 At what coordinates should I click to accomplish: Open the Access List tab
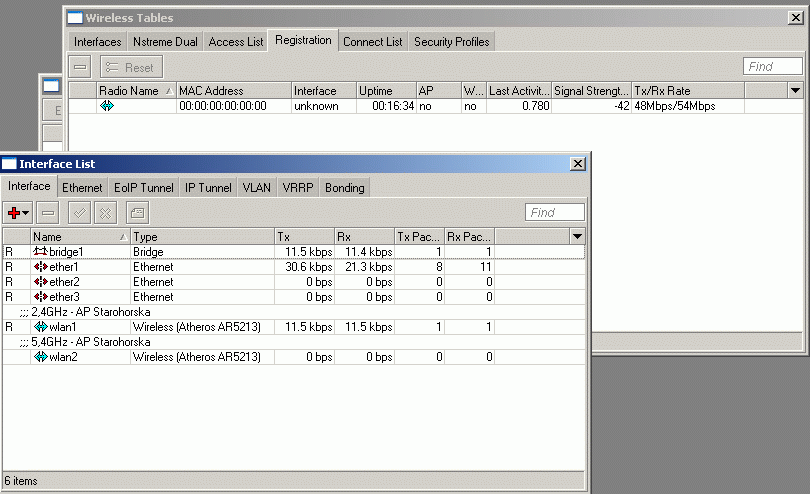(236, 42)
